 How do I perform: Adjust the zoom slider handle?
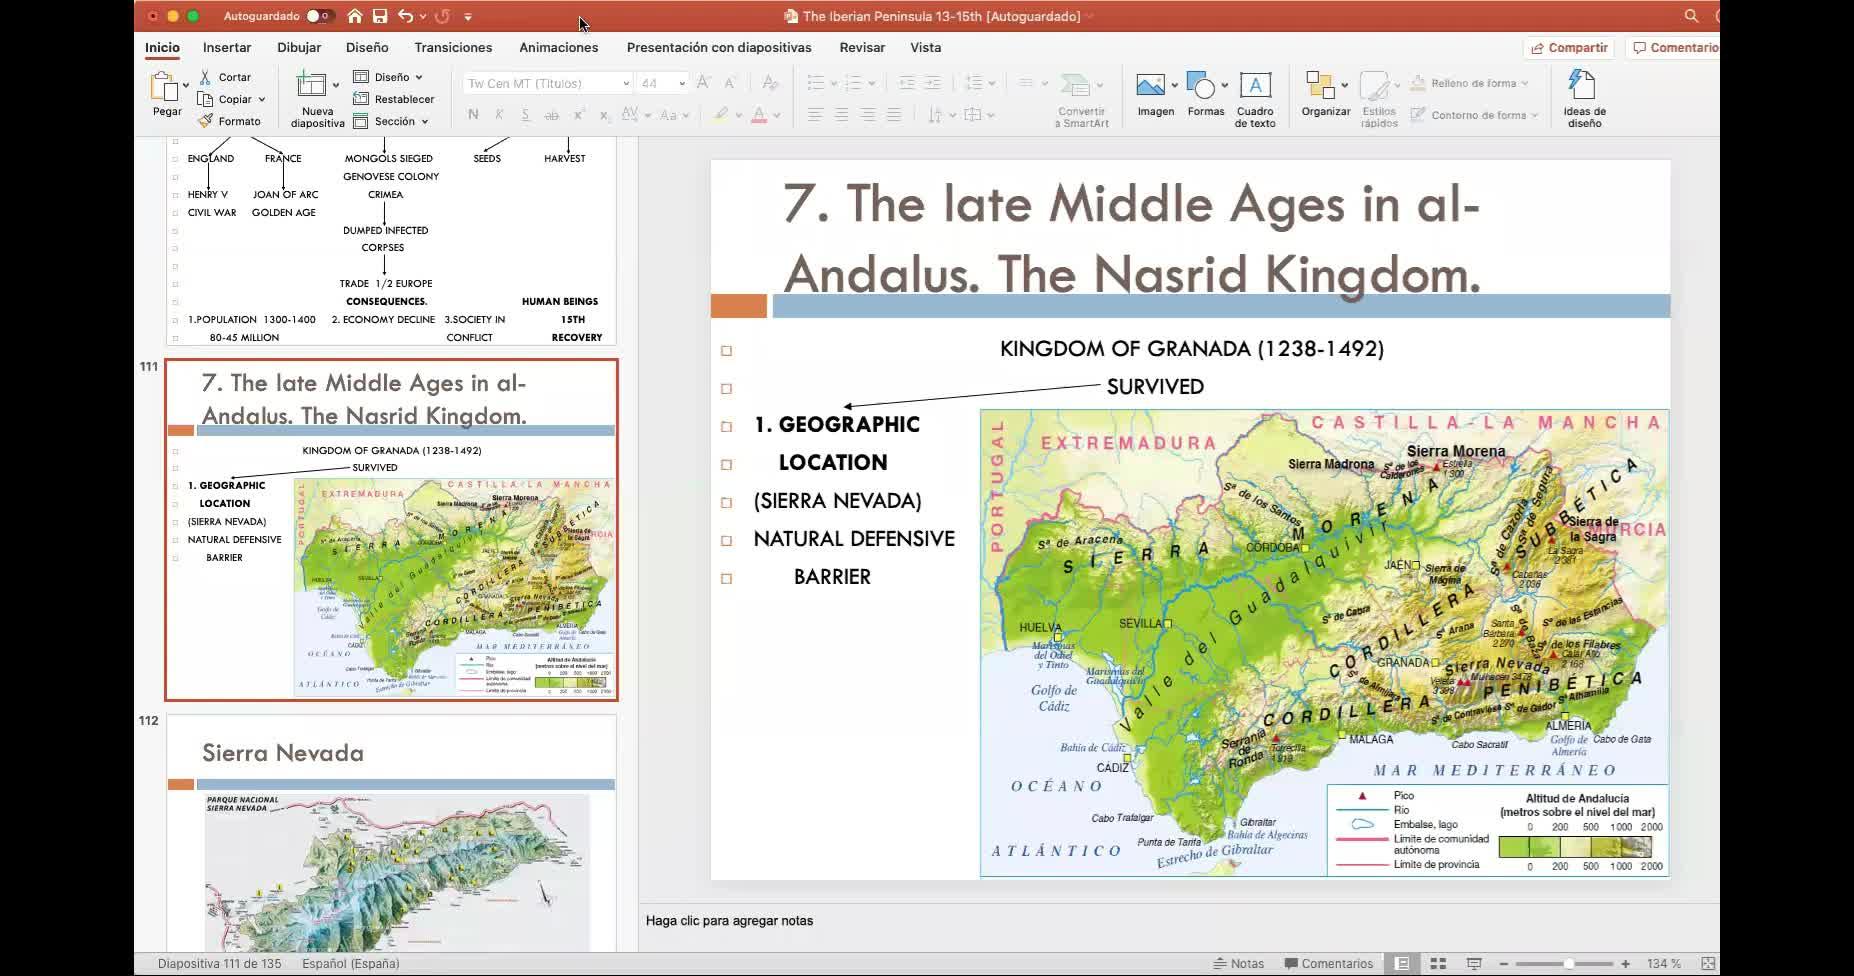1568,963
